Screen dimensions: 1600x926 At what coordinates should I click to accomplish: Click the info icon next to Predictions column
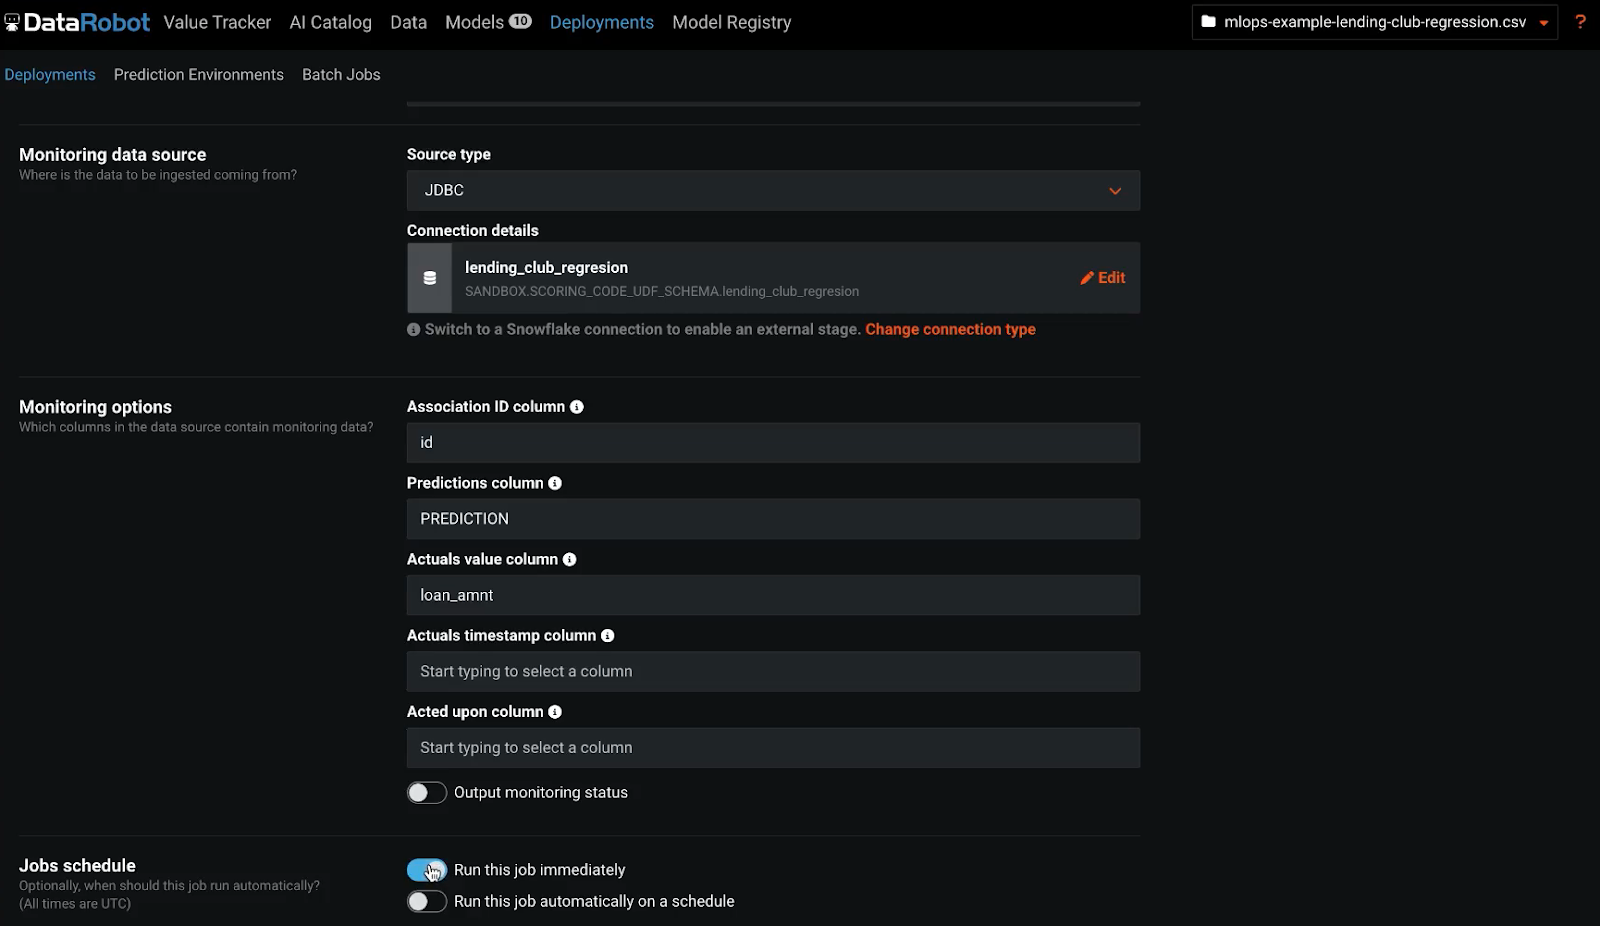click(555, 483)
